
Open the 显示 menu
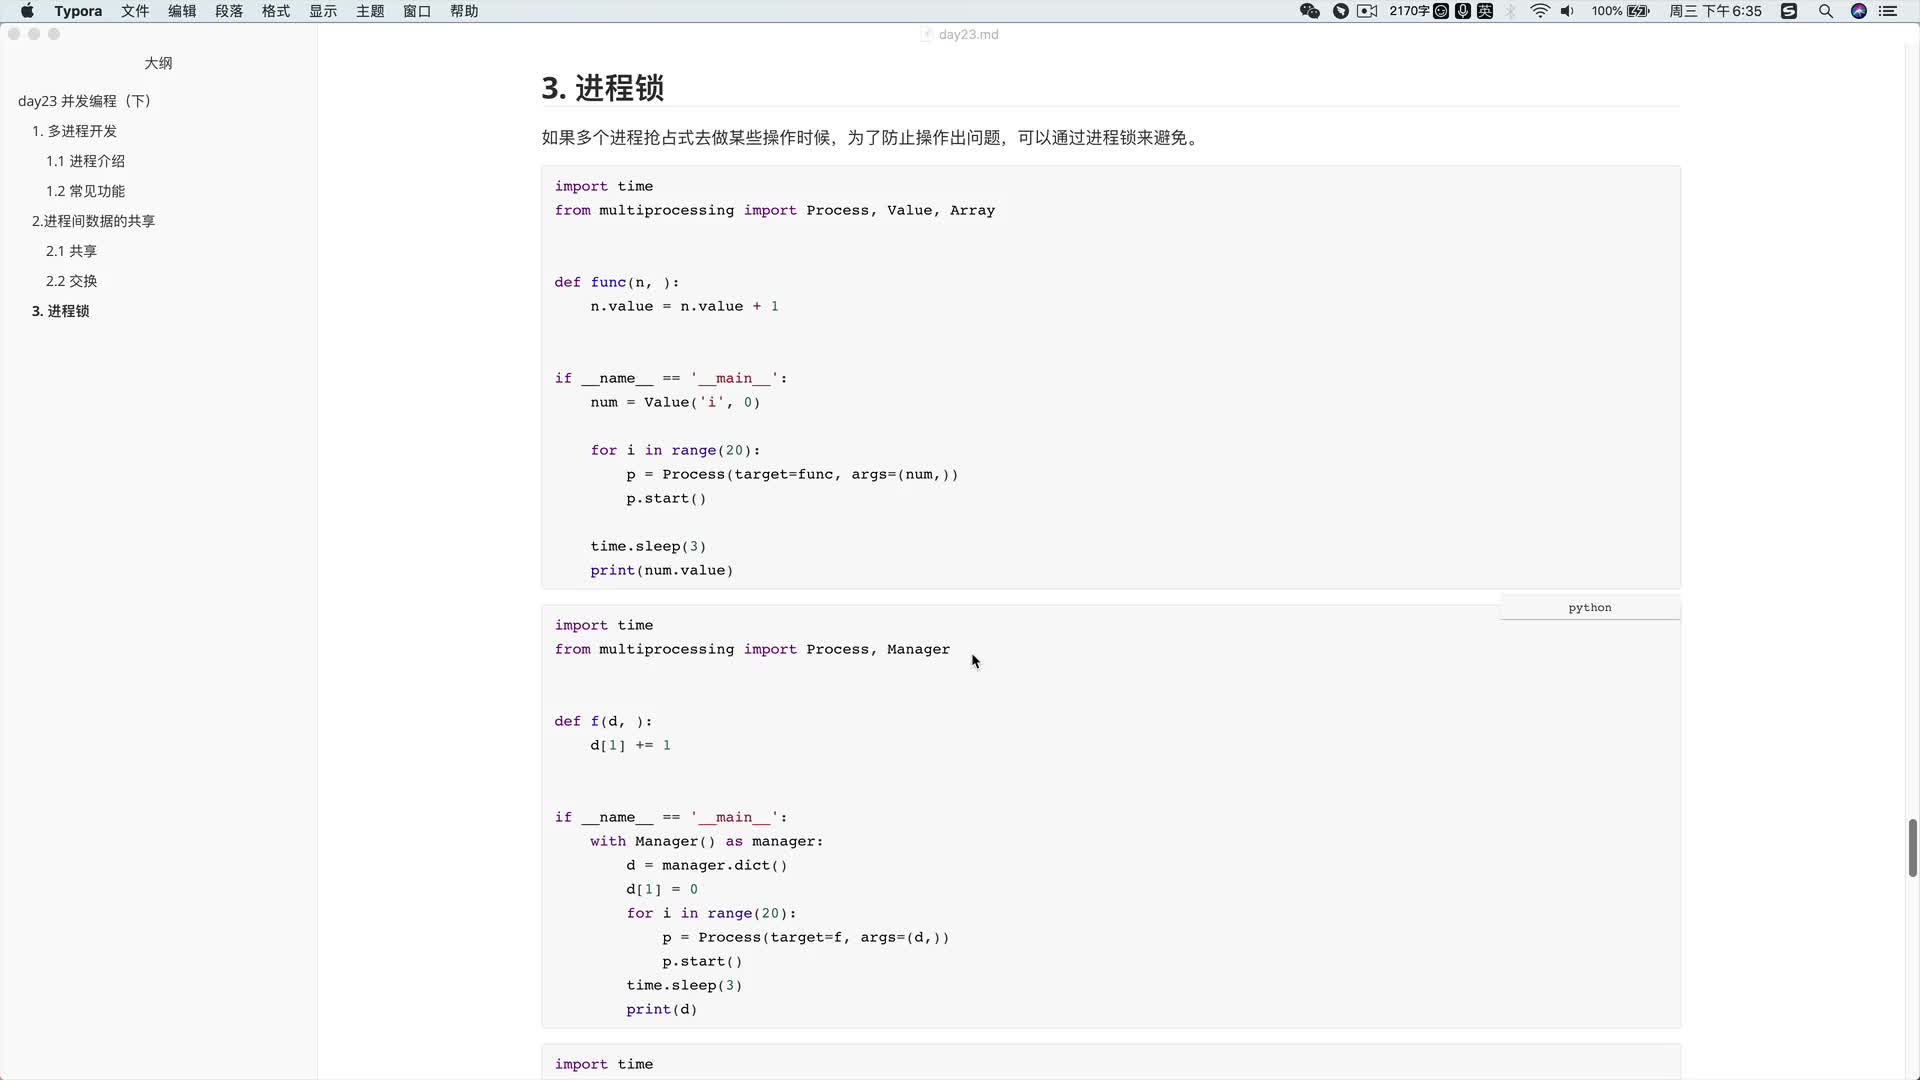[323, 11]
